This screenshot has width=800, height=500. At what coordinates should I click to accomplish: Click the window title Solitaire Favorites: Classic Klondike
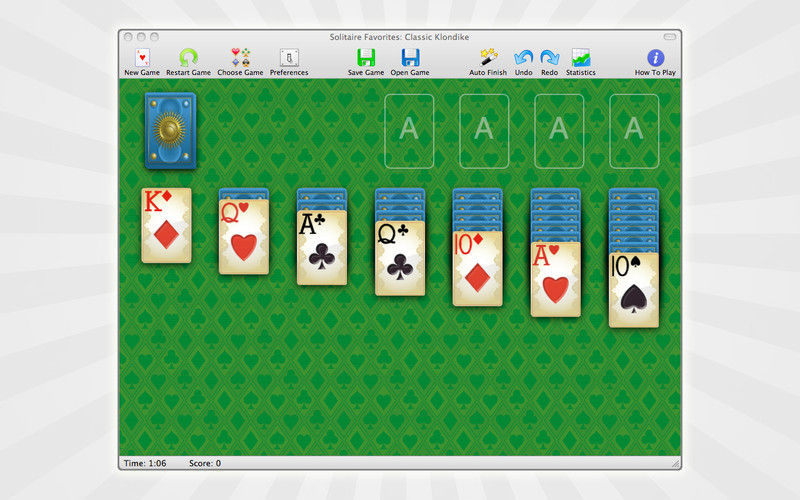[x=399, y=37]
